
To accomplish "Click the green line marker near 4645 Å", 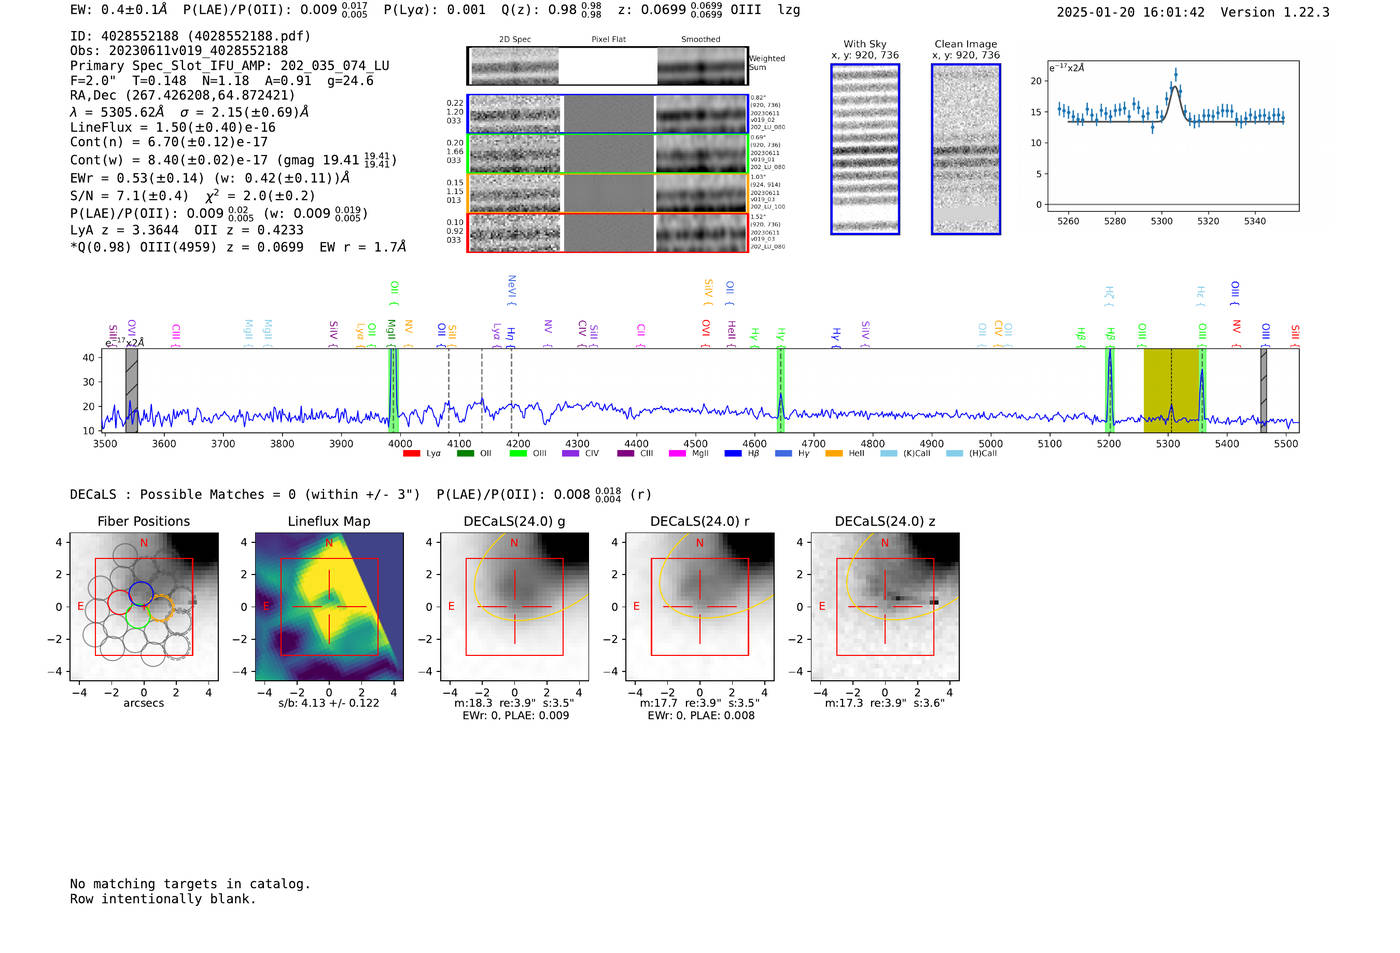I will pos(780,390).
